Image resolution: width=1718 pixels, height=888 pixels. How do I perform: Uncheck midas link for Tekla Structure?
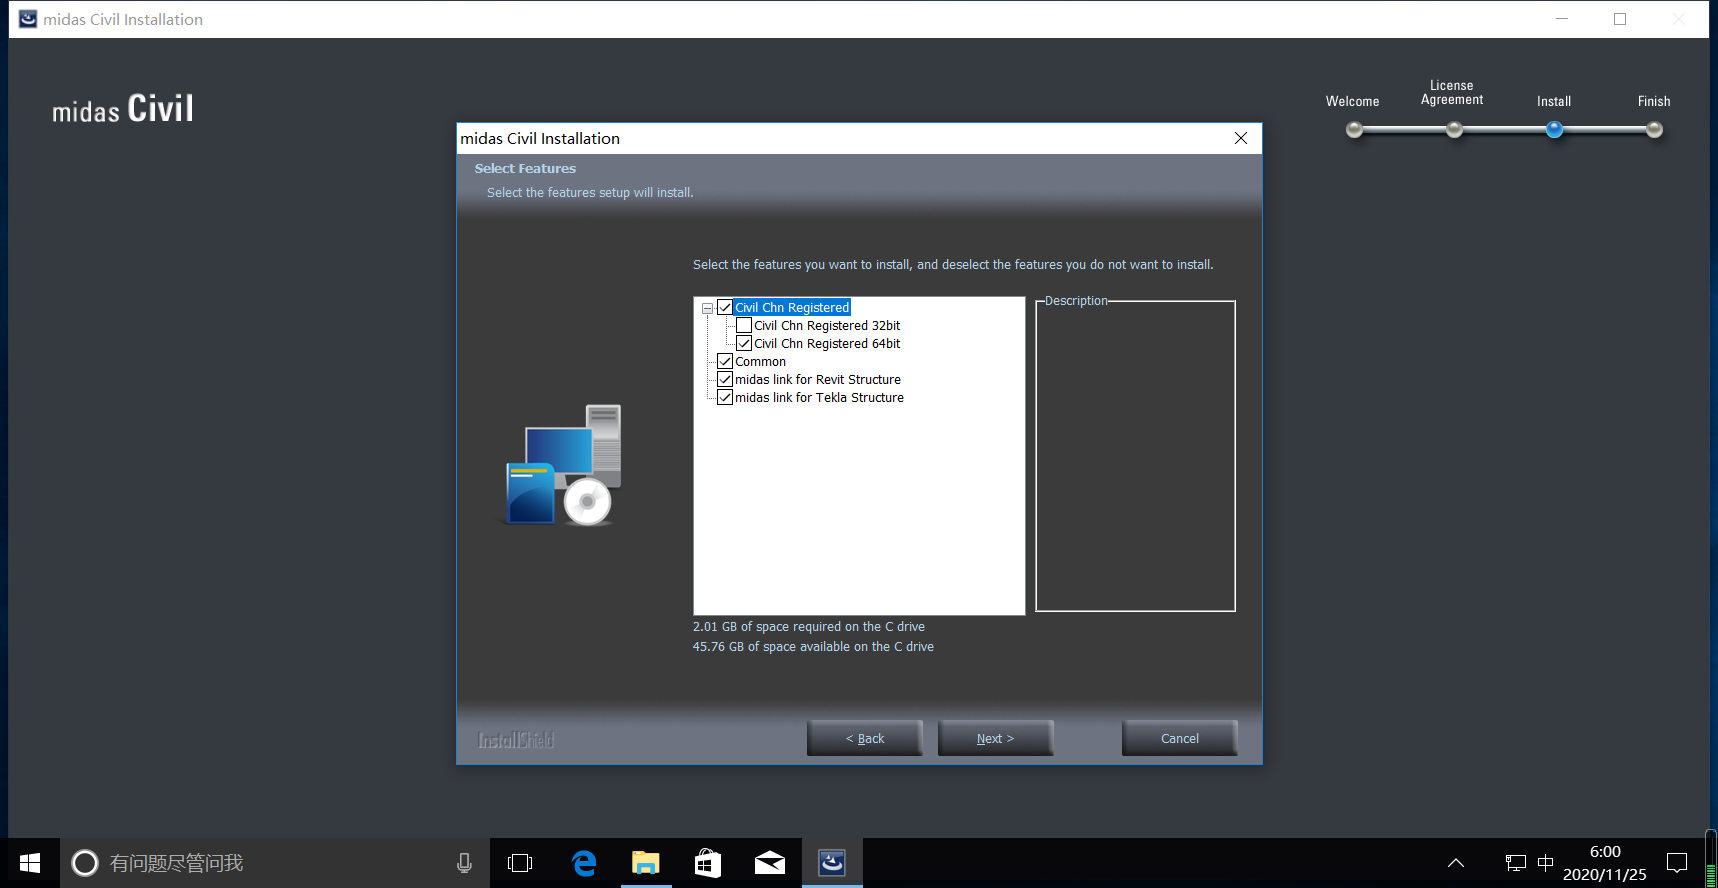tap(725, 397)
